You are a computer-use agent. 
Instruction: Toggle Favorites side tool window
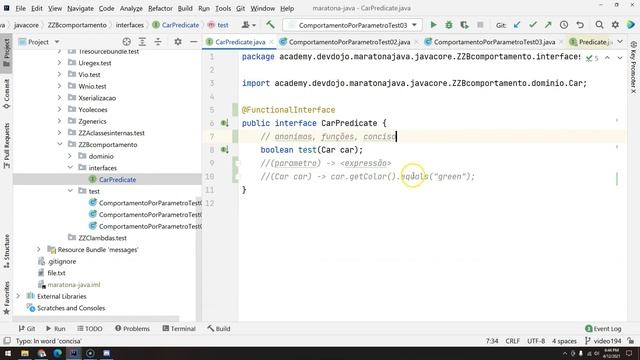pyautogui.click(x=6, y=298)
